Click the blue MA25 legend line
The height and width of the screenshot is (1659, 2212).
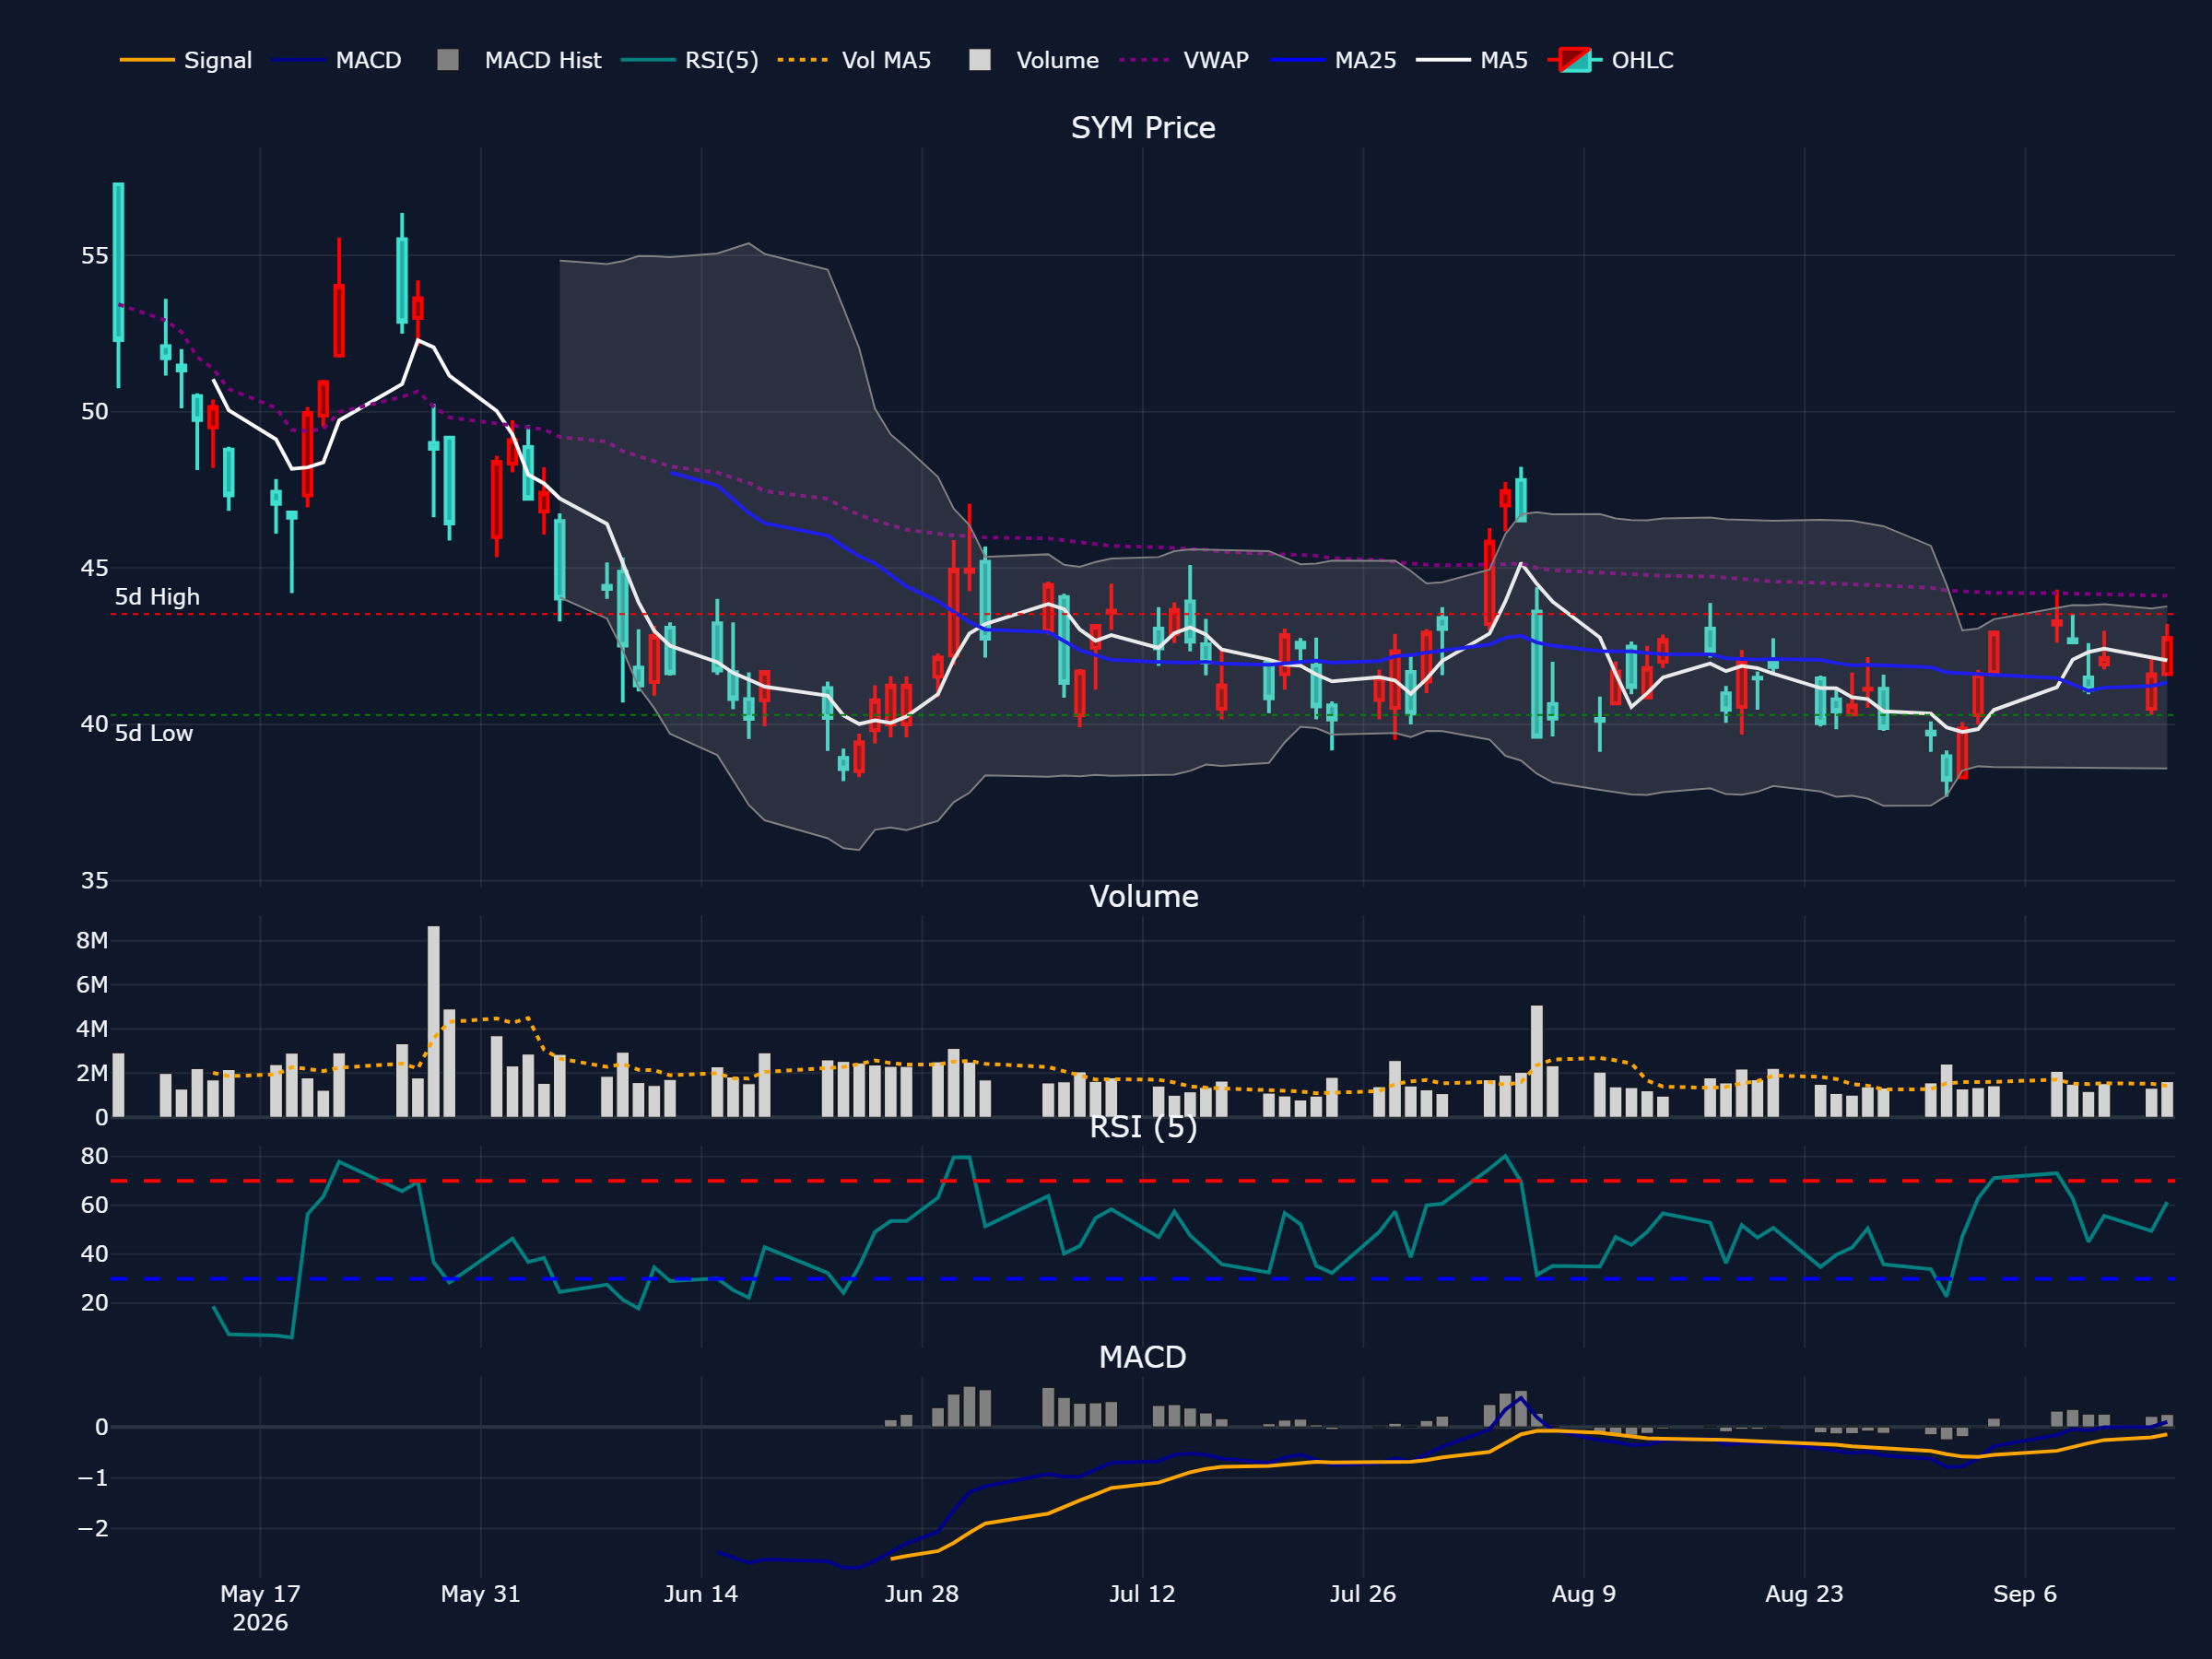[x=1297, y=60]
